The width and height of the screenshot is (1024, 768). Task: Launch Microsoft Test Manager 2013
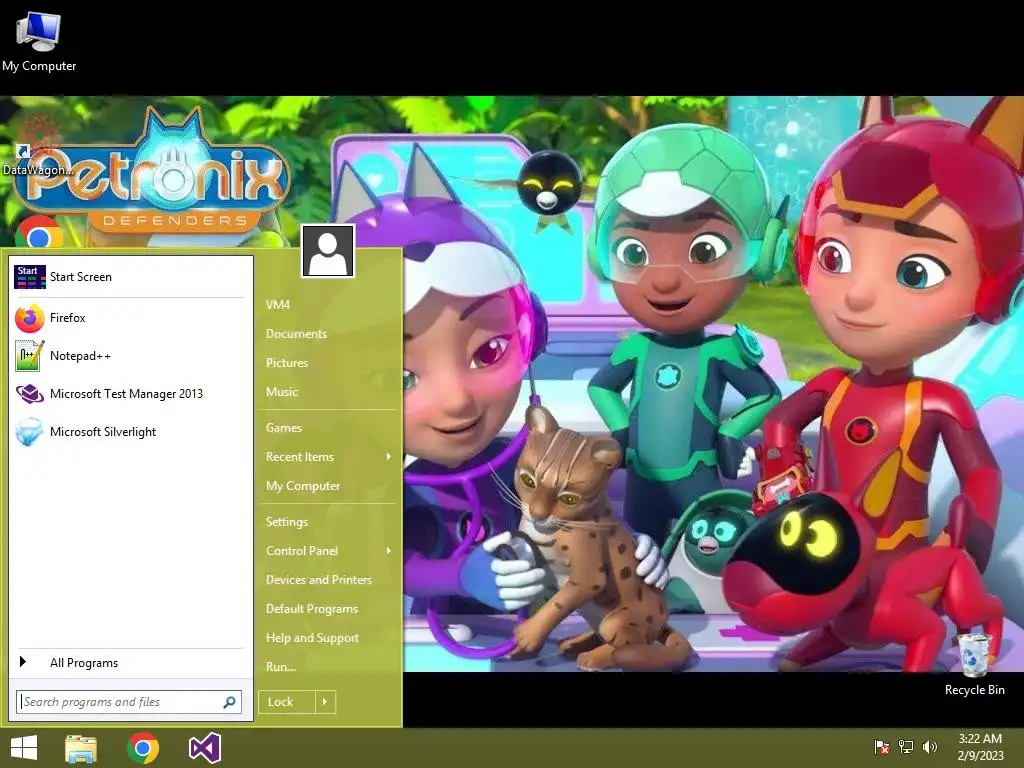click(129, 394)
